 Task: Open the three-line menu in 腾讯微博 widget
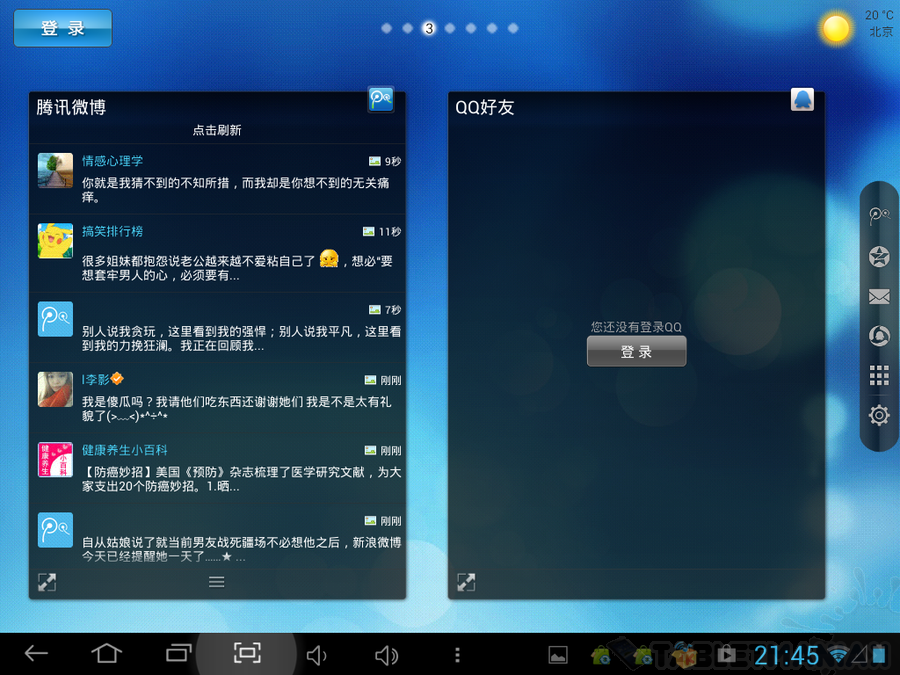point(216,582)
